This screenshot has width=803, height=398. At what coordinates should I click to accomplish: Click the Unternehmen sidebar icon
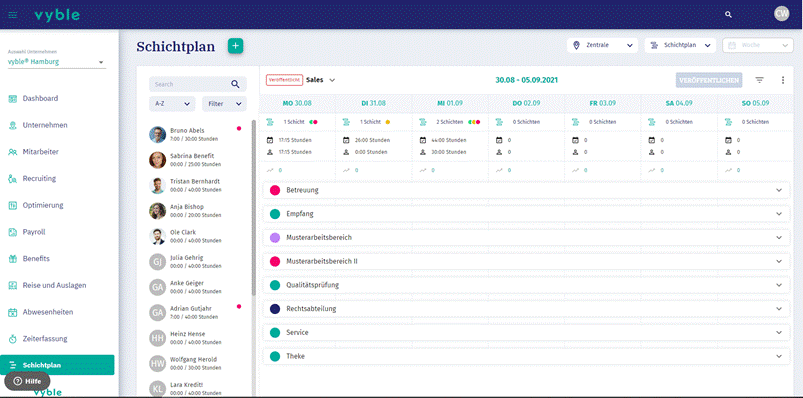(x=13, y=125)
